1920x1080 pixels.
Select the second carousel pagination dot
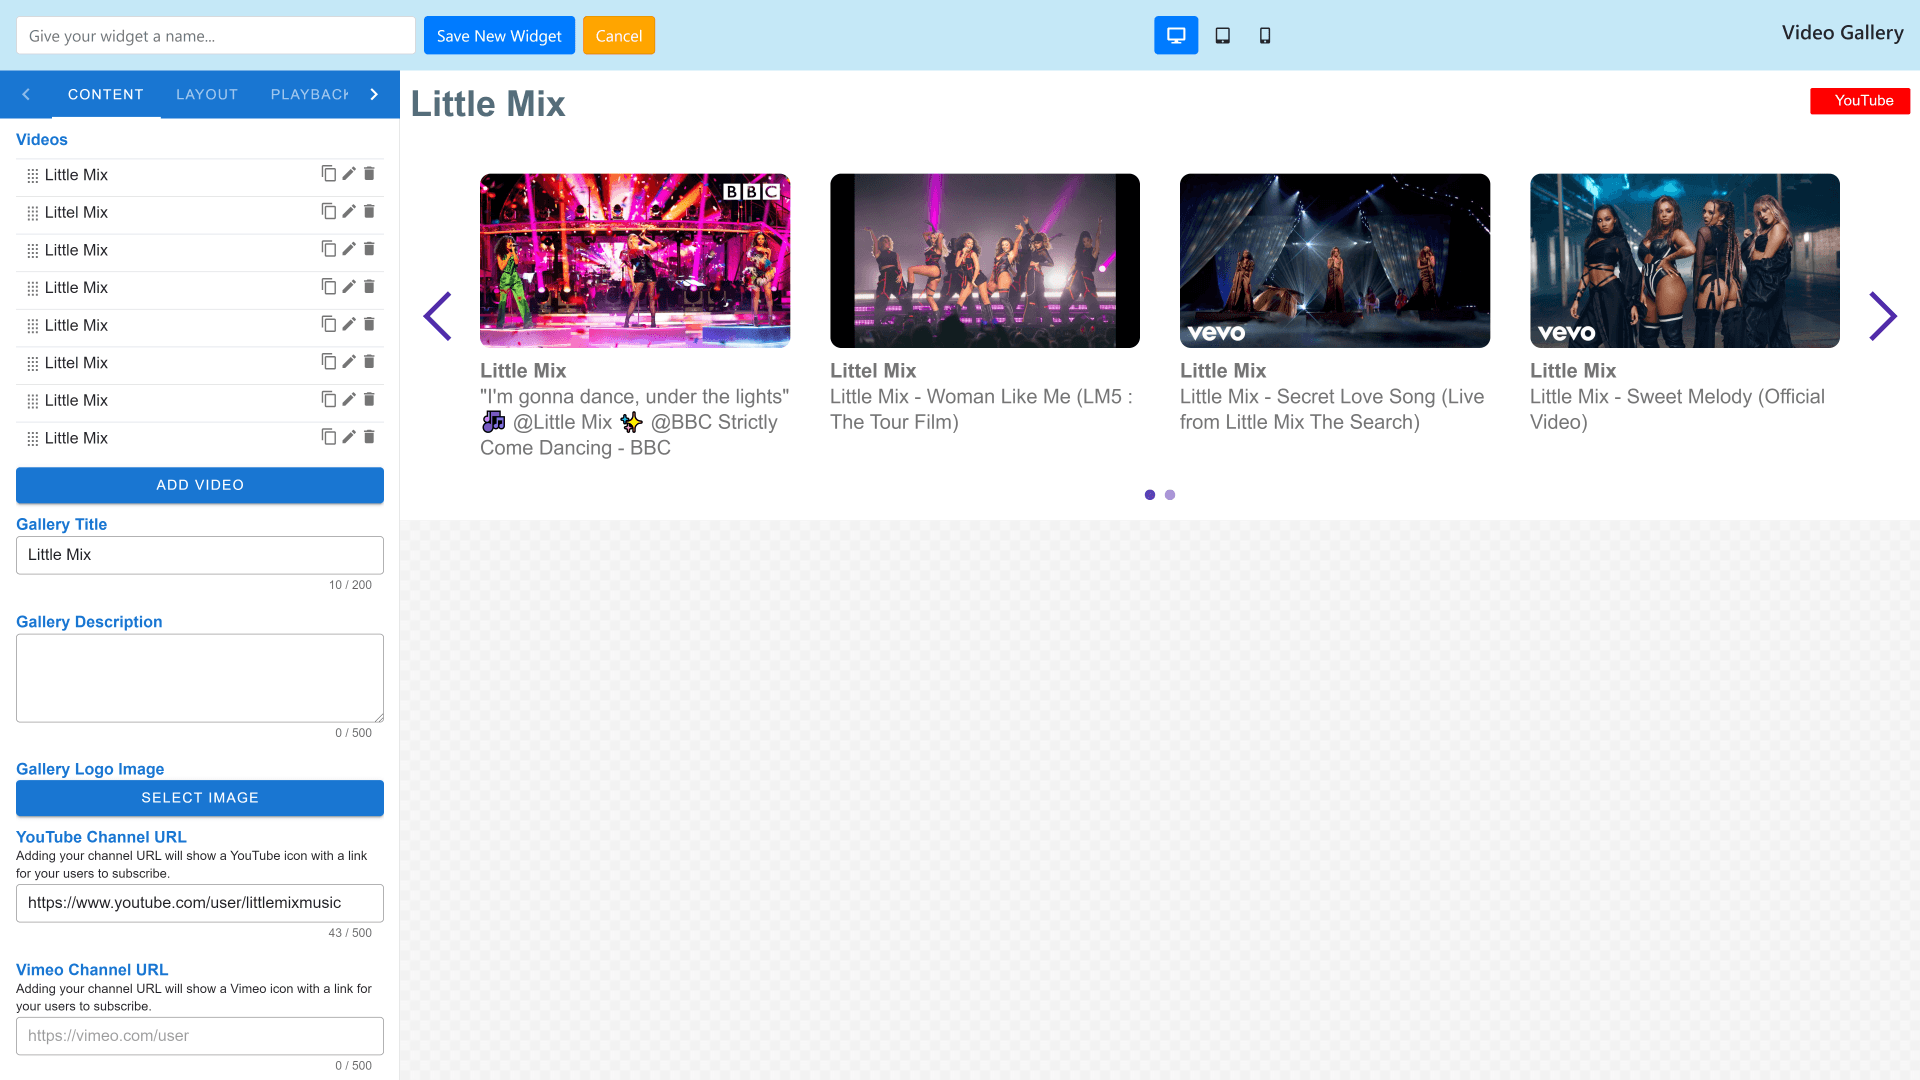pos(1170,495)
